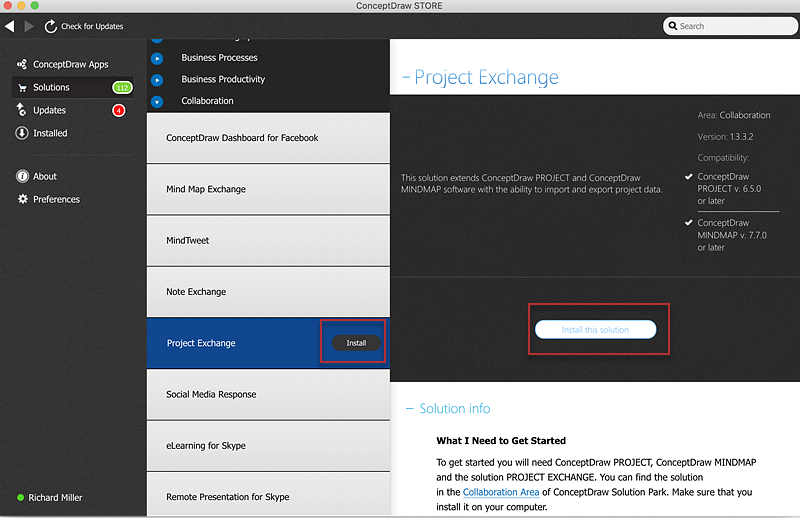Viewport: 800px width, 518px height.
Task: Select the Project Exchange row
Action: coord(268,343)
